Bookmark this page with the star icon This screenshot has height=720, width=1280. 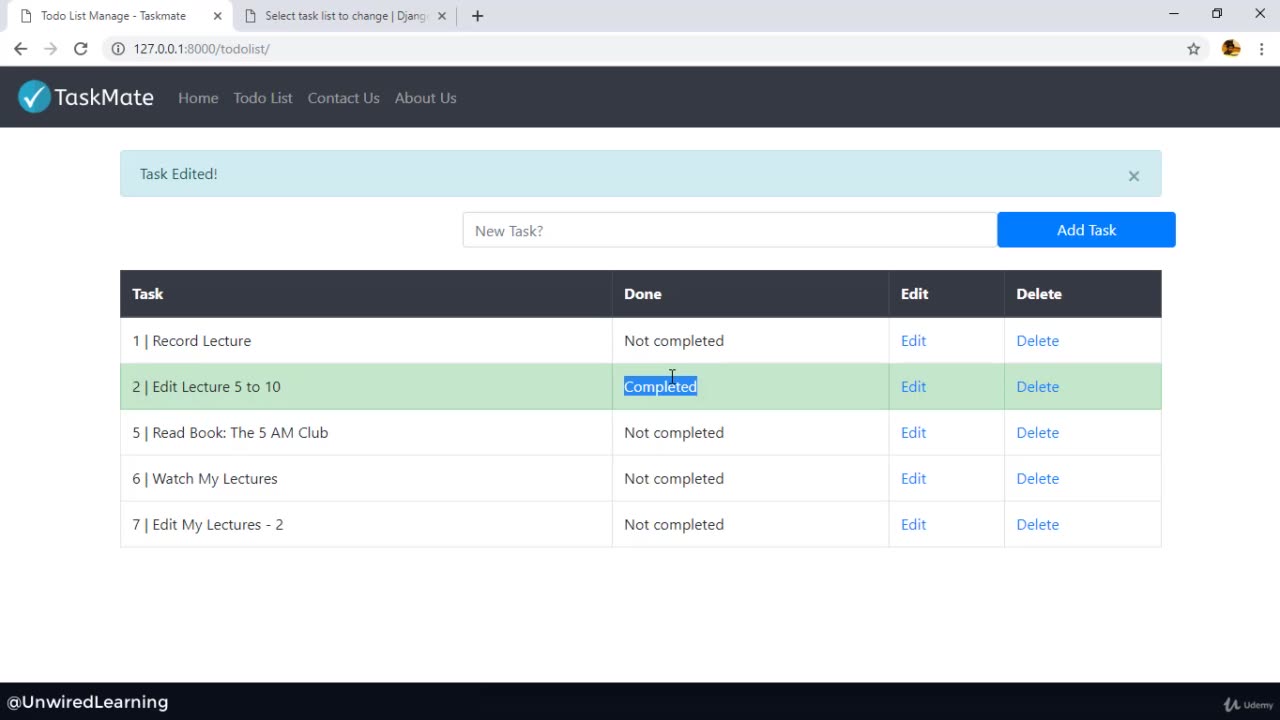[1193, 49]
